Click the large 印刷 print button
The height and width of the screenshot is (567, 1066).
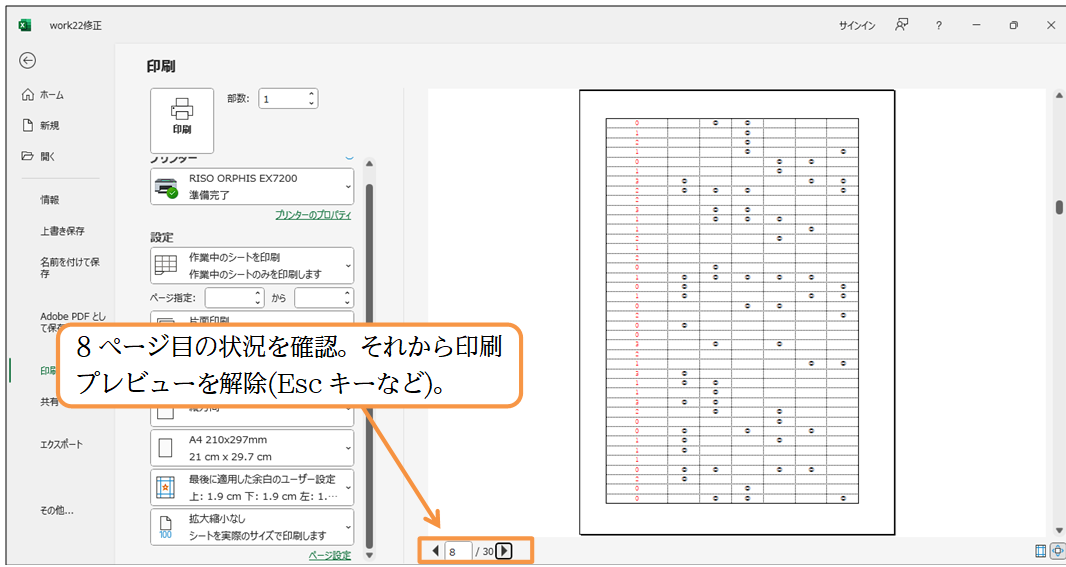tap(182, 121)
